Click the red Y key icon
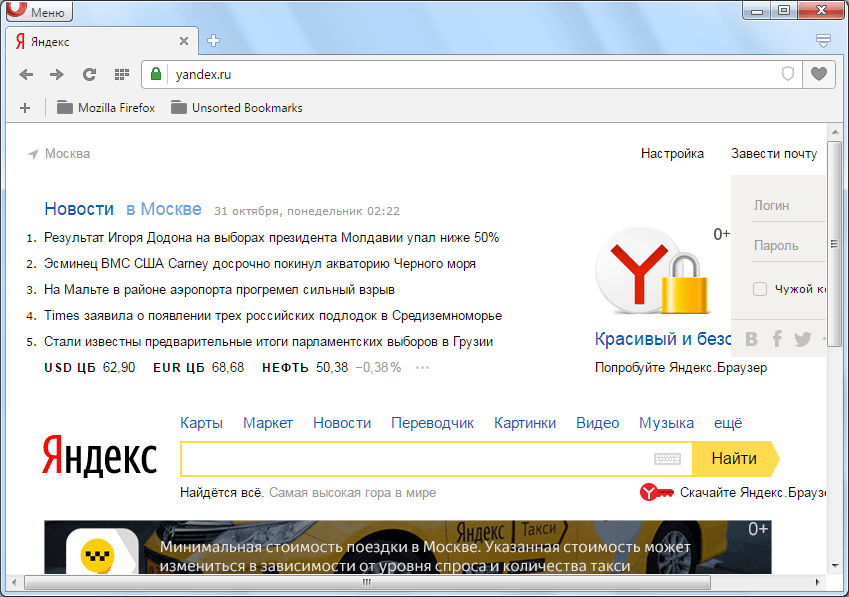The image size is (849, 597). click(656, 493)
